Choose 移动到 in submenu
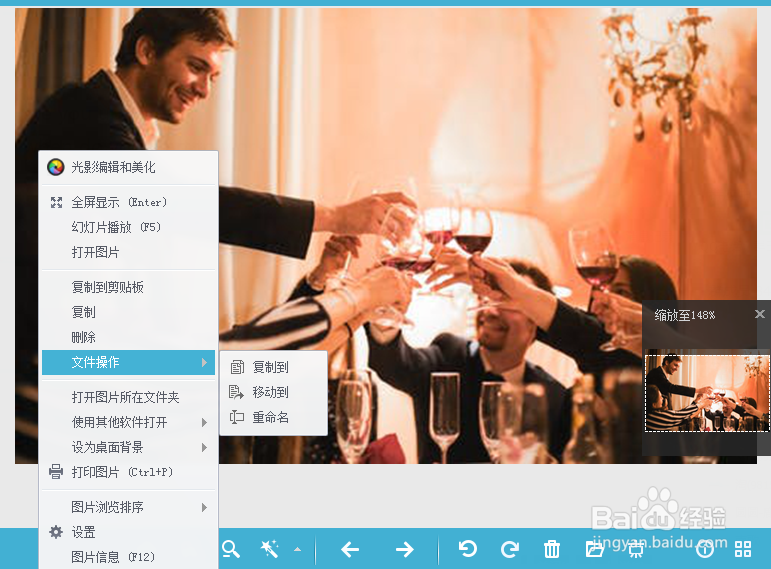 tap(273, 392)
